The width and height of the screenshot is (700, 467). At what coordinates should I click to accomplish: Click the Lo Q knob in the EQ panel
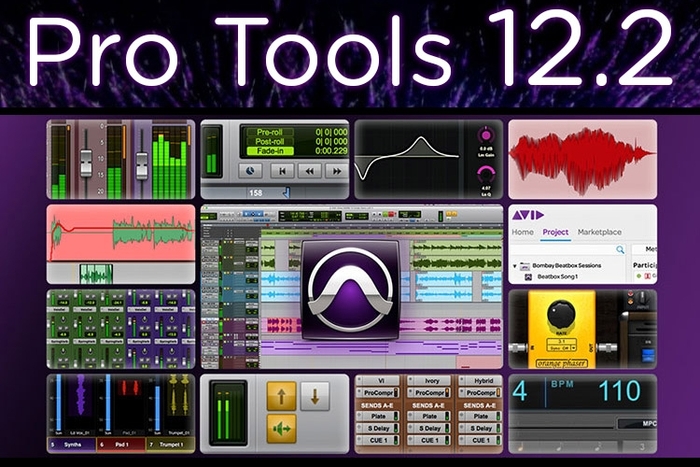[x=486, y=174]
